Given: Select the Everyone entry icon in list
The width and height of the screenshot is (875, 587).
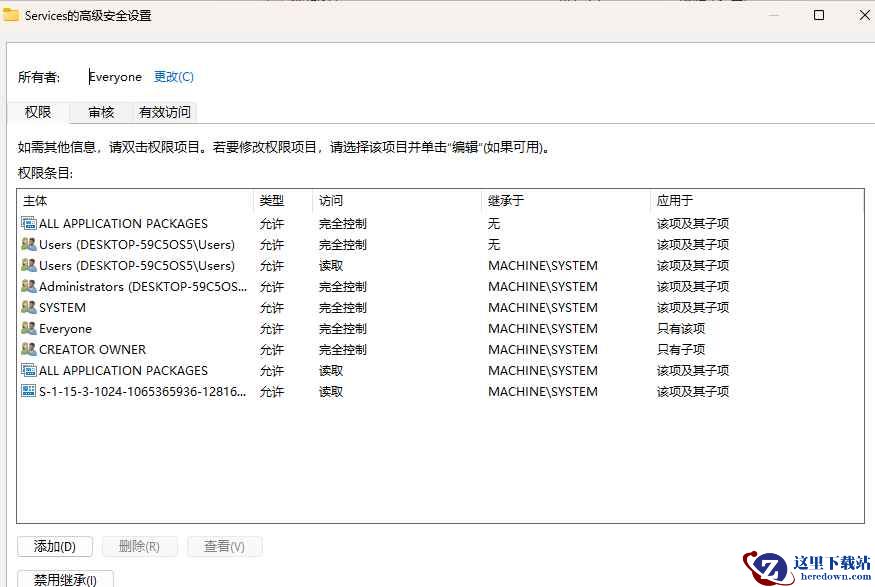Looking at the screenshot, I should [28, 328].
